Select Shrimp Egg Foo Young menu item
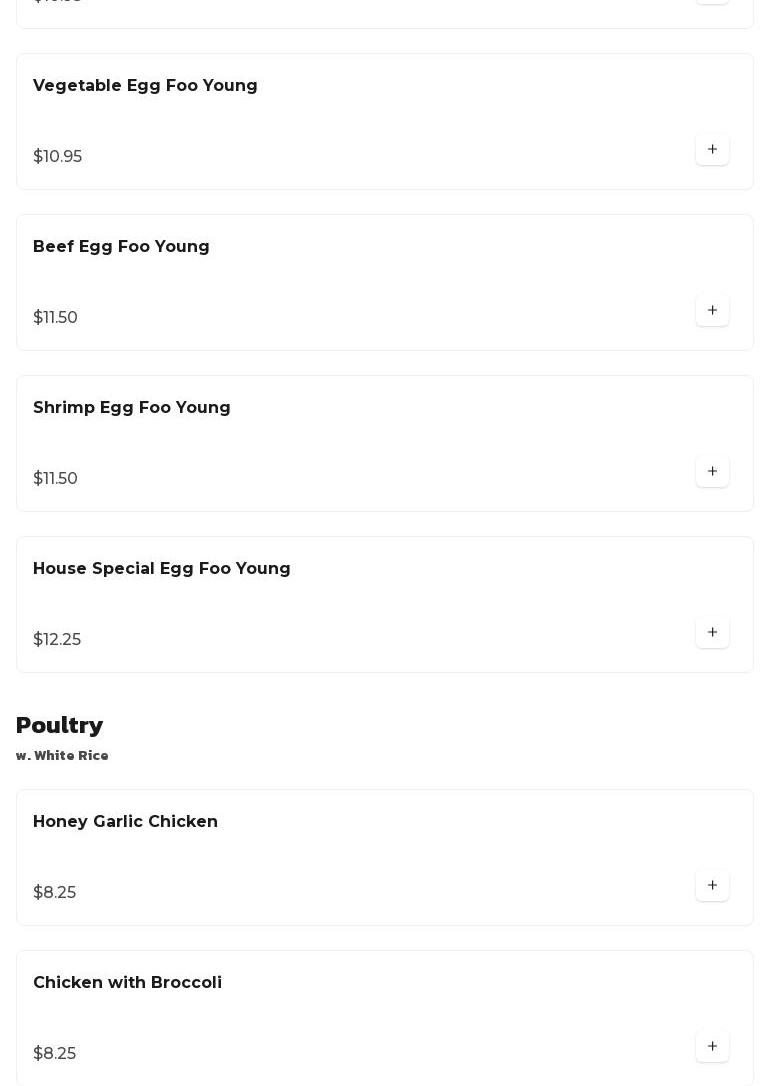 (x=132, y=408)
